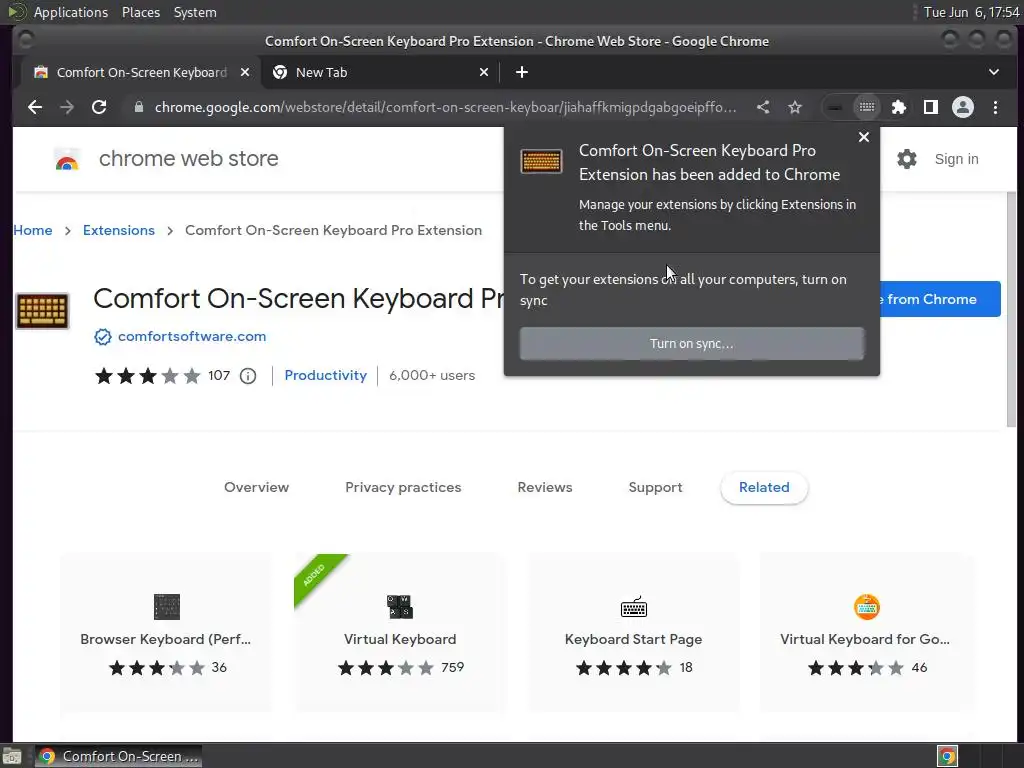The width and height of the screenshot is (1024, 768).
Task: Click the address bar URL
Action: coord(445,107)
